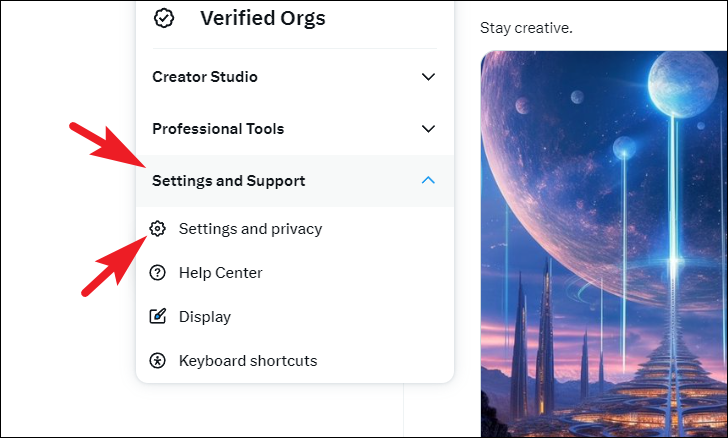Click the "Stay creative." post text
728x438 pixels.
click(526, 28)
